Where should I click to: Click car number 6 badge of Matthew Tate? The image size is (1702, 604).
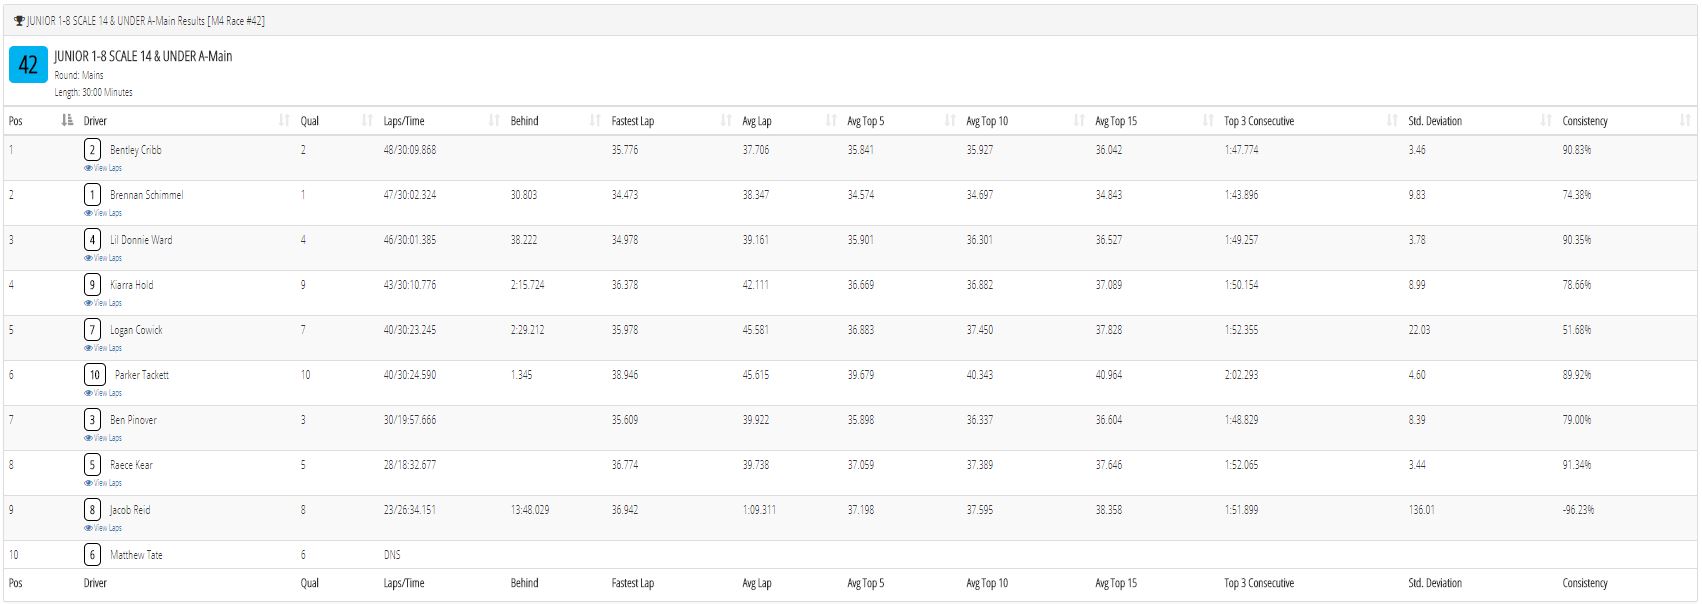coord(92,555)
